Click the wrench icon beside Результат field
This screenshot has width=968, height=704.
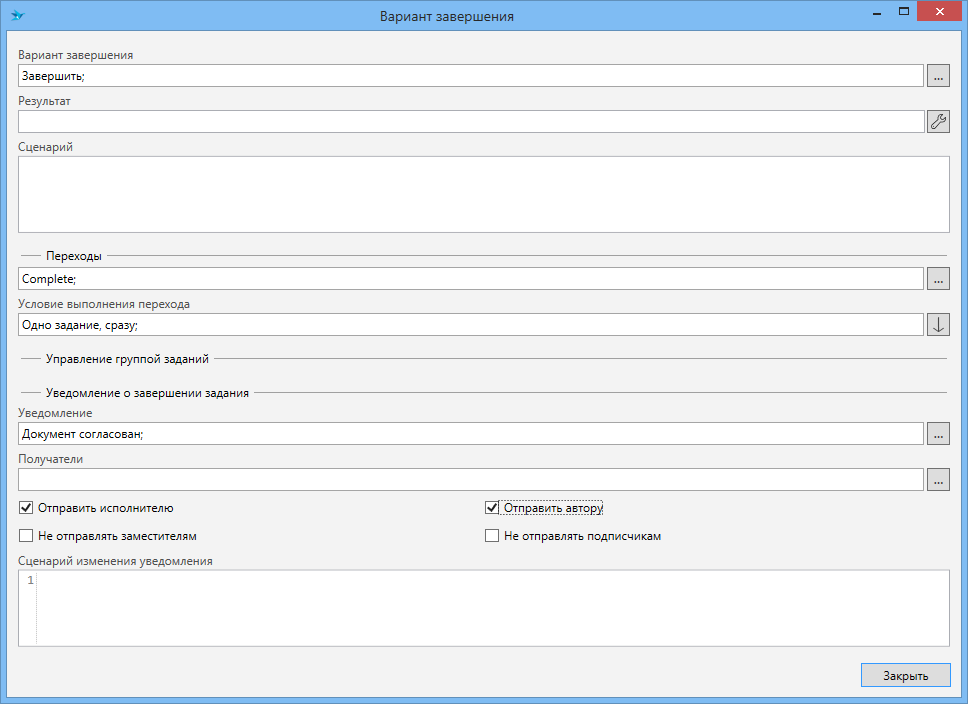(938, 121)
